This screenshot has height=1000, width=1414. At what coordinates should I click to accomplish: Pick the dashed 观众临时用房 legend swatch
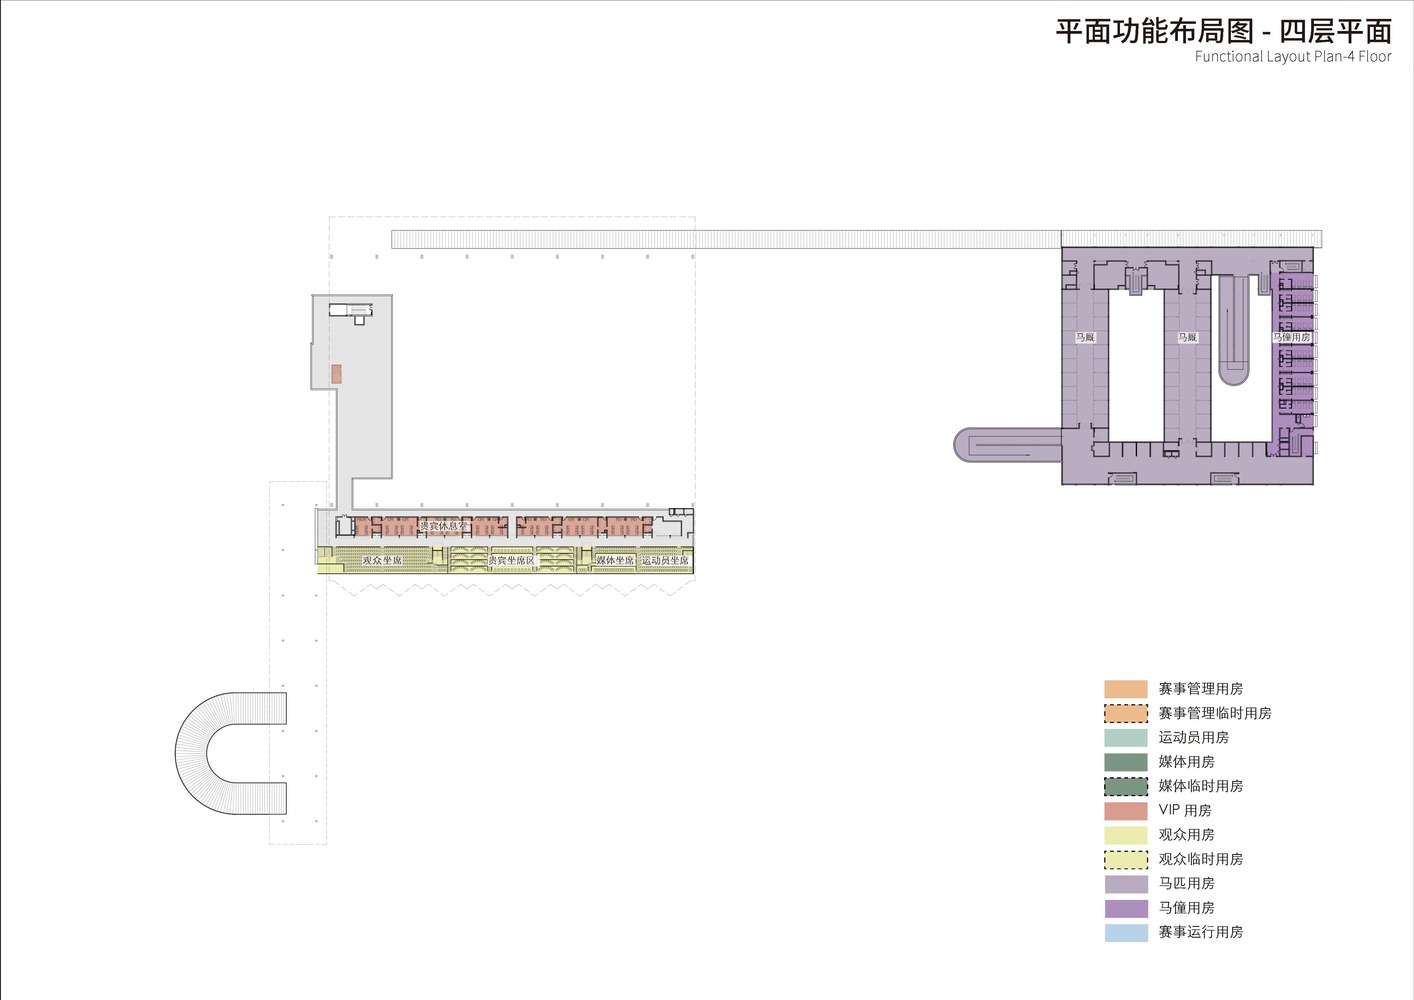point(1126,859)
